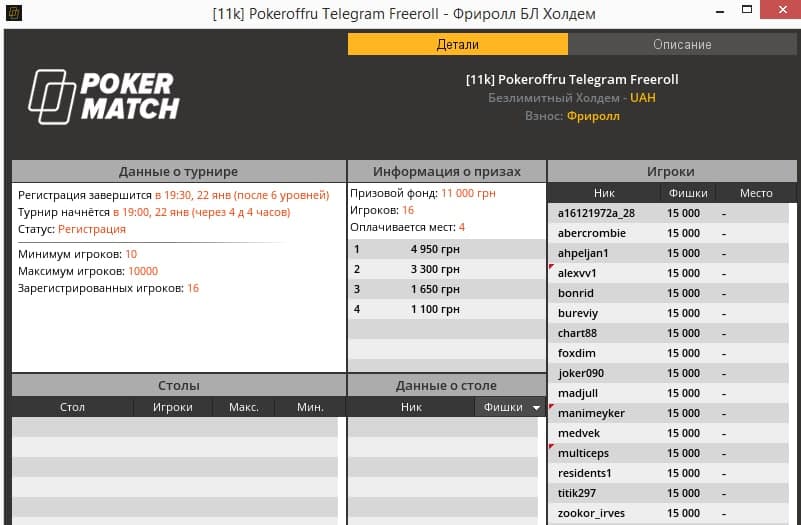Select player abercrombie

pos(668,233)
